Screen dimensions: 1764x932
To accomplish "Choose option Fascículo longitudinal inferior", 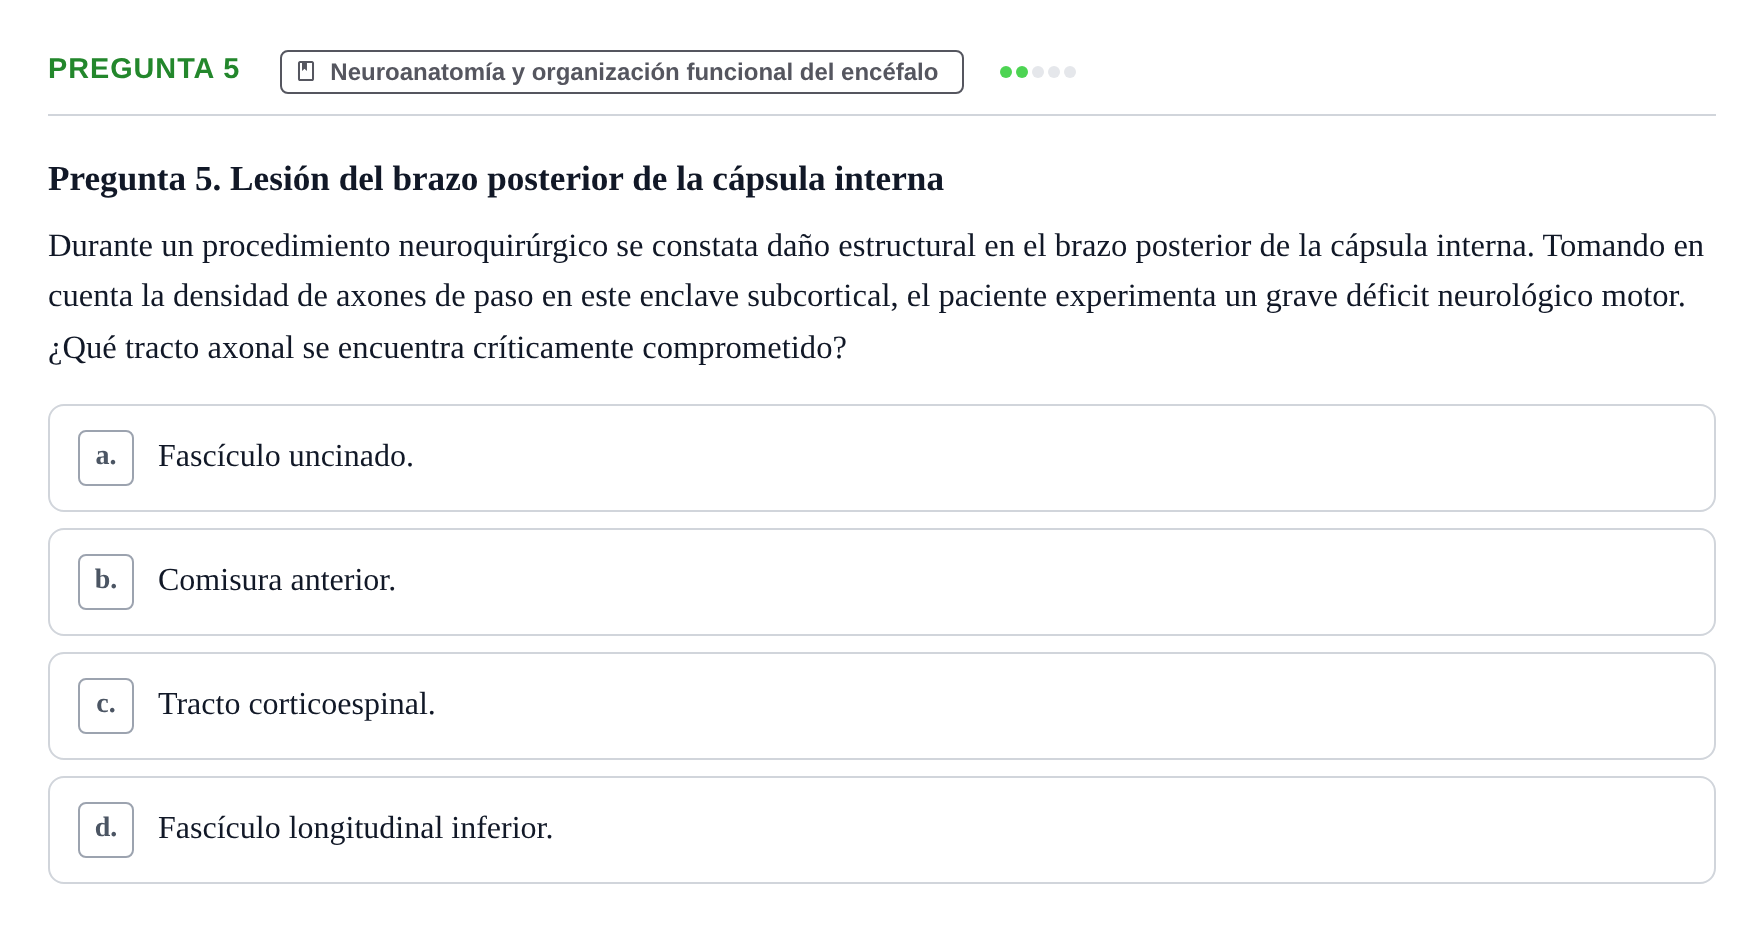I will (356, 828).
